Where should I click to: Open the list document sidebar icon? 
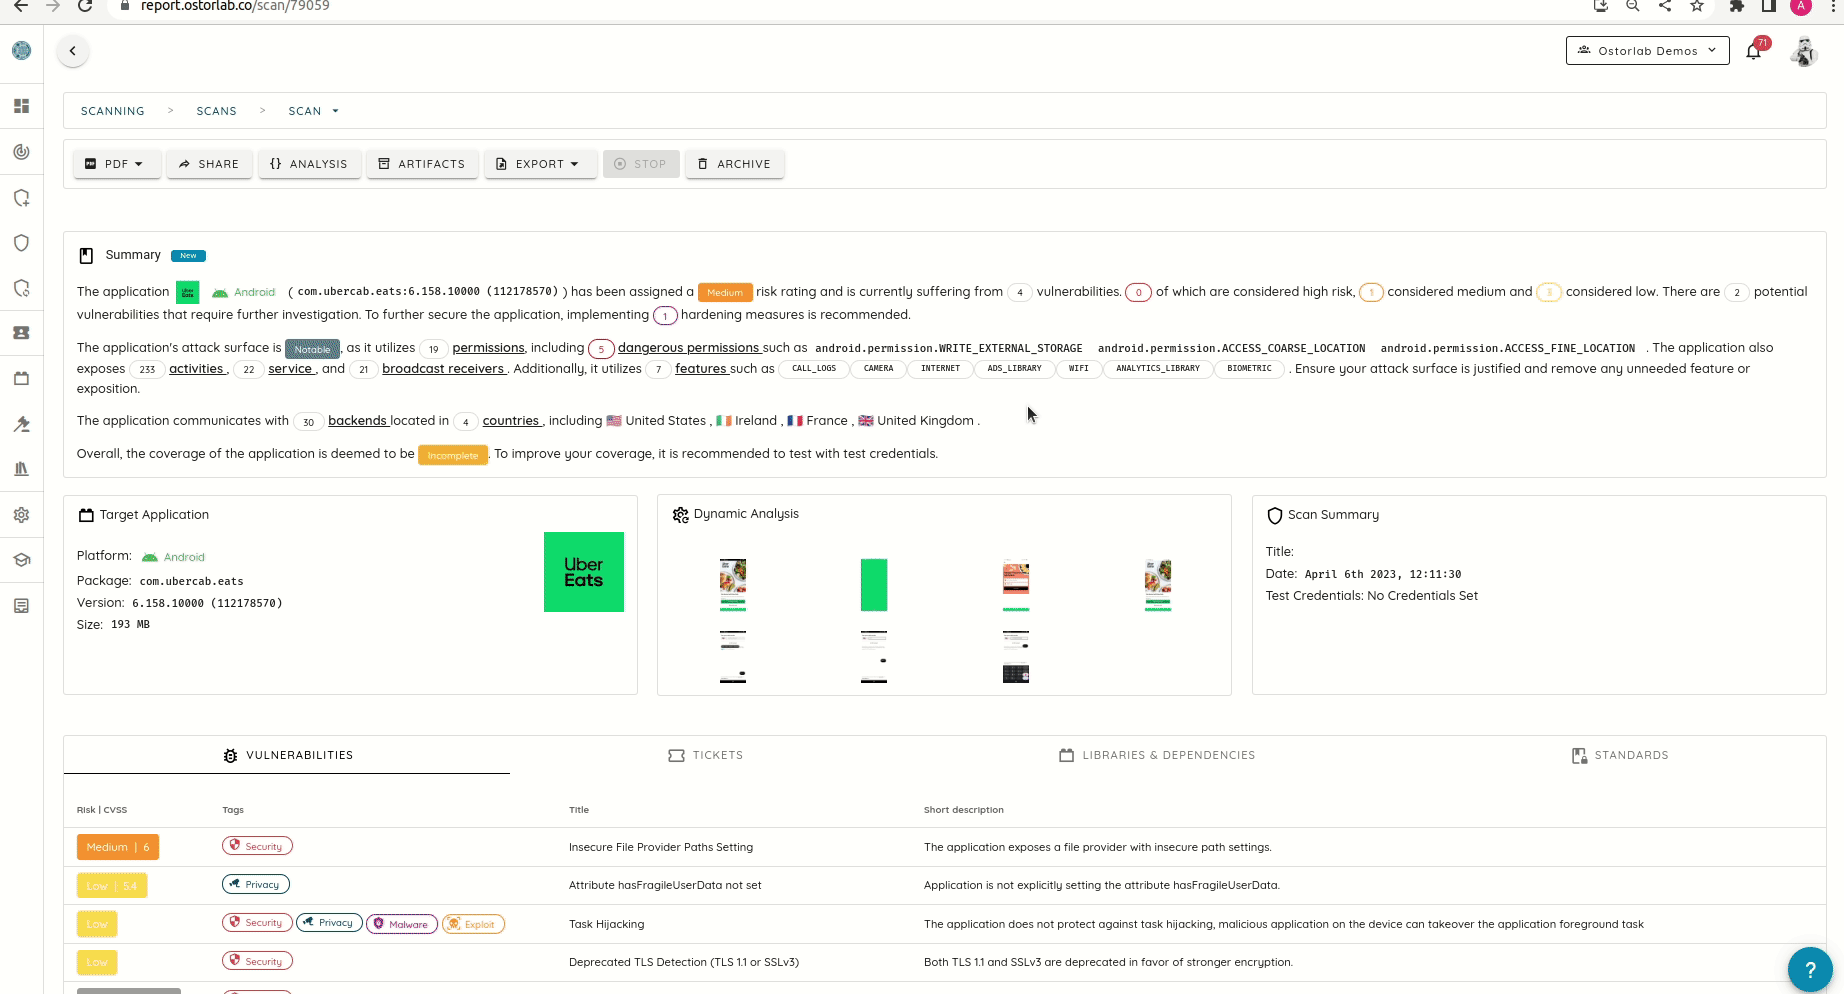(21, 606)
